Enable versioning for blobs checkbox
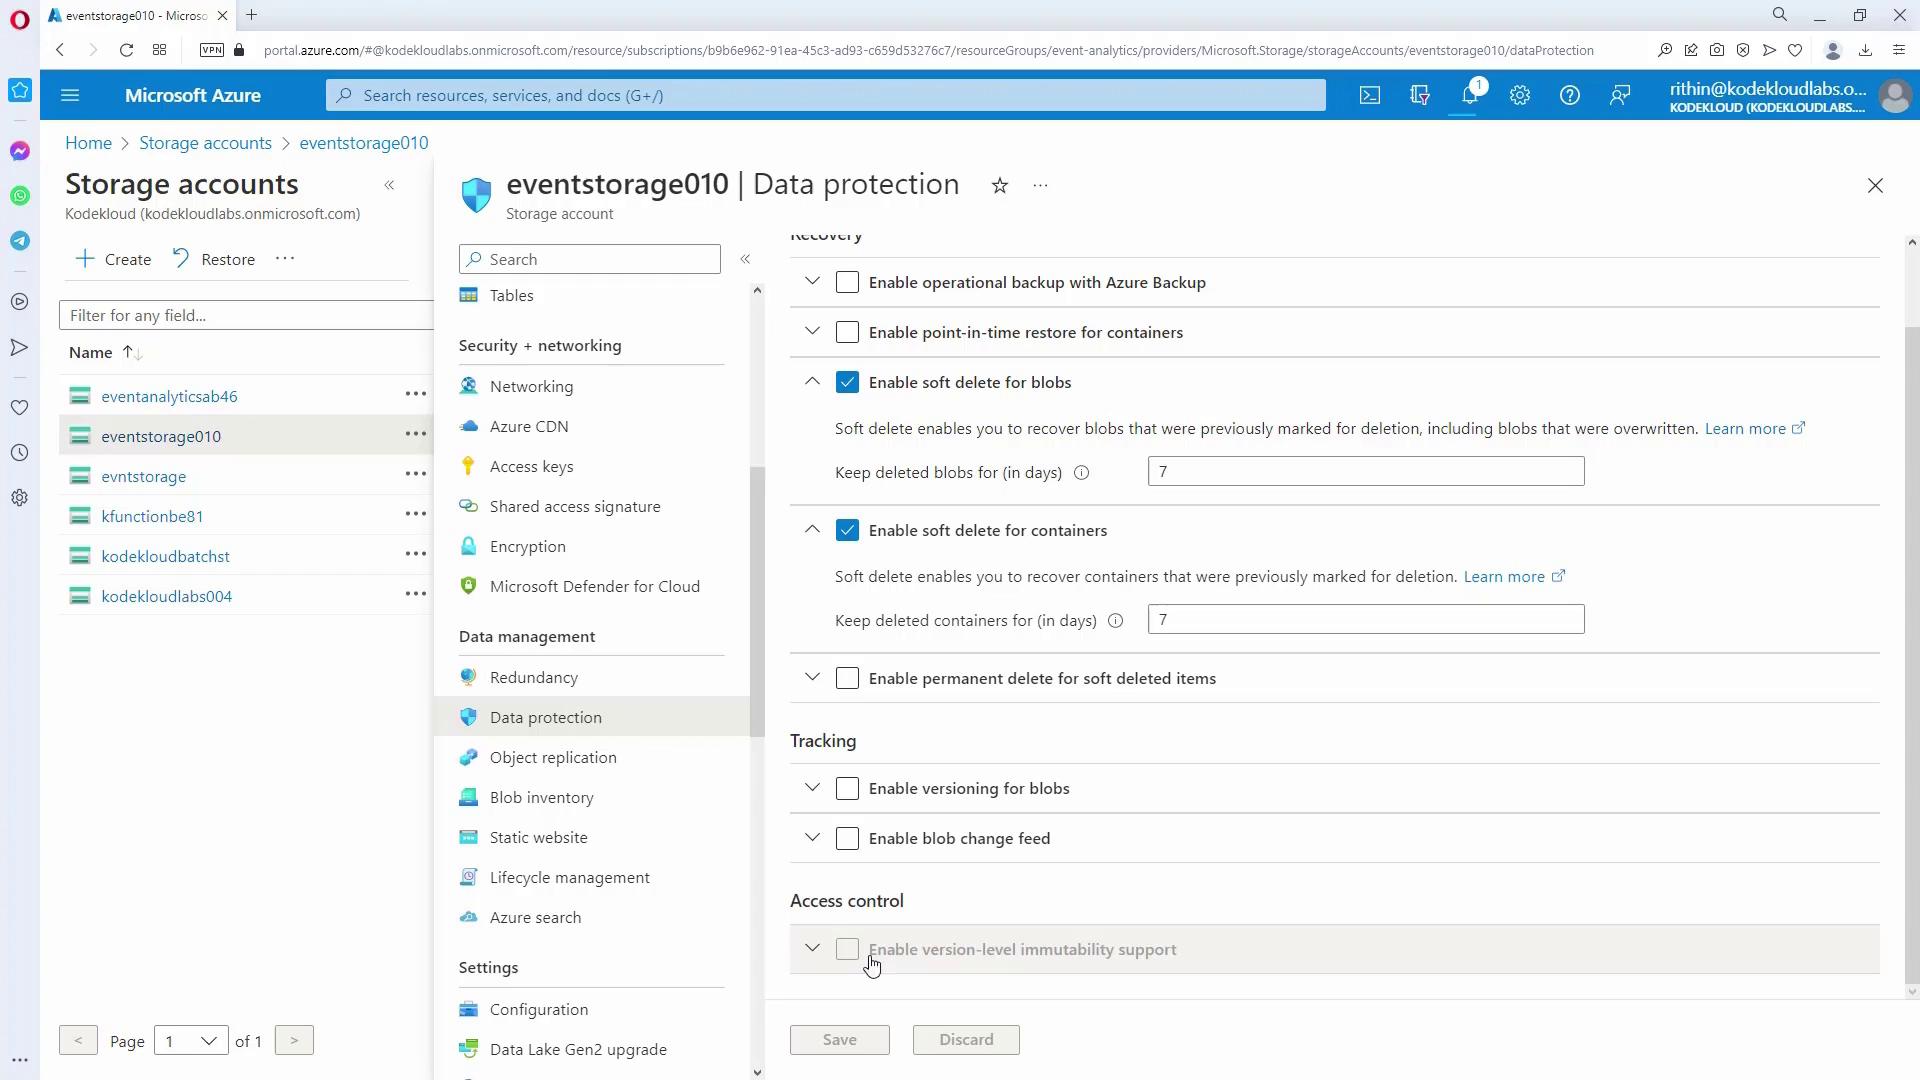Image resolution: width=1920 pixels, height=1080 pixels. pos(847,788)
